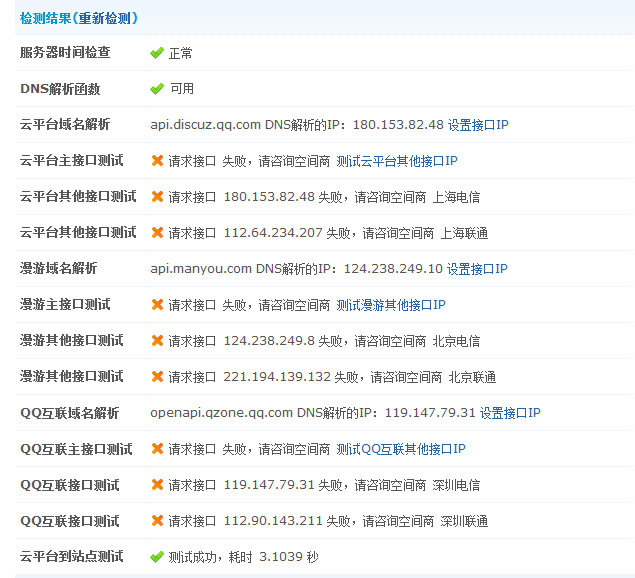This screenshot has width=635, height=578.
Task: Click fail icon for 180.153.82.48 上海电信 row
Action: [157, 197]
